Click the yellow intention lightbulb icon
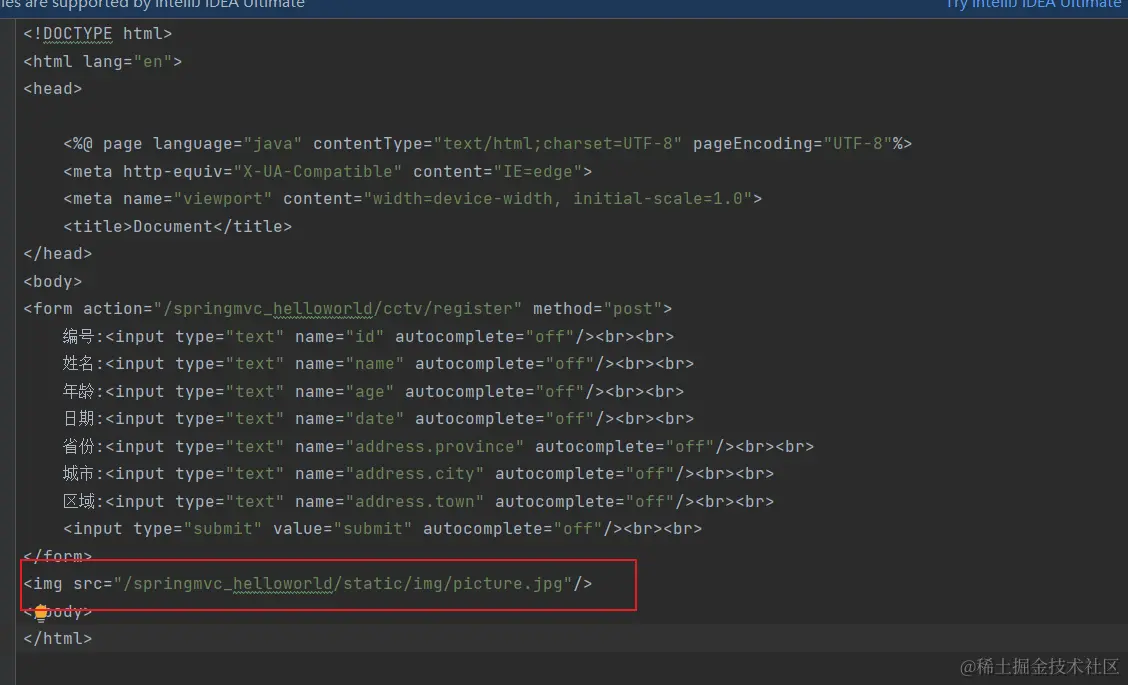Screen dimensions: 1128x685 (x=41, y=612)
